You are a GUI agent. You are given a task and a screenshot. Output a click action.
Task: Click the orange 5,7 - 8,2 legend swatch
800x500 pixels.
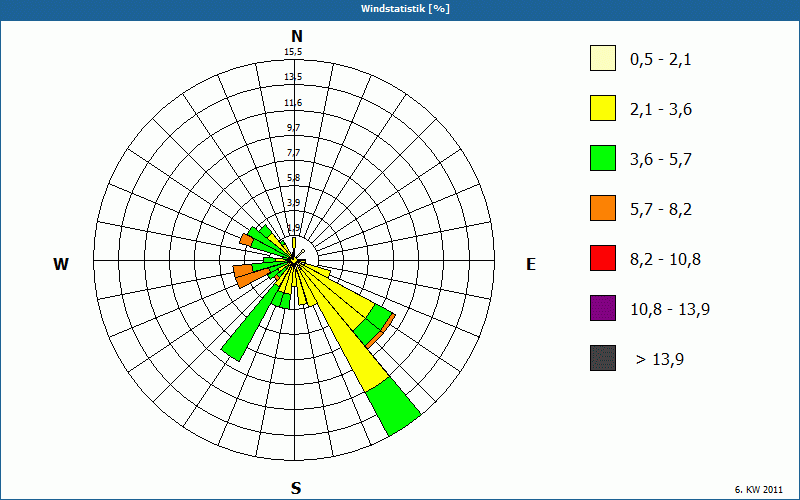603,208
